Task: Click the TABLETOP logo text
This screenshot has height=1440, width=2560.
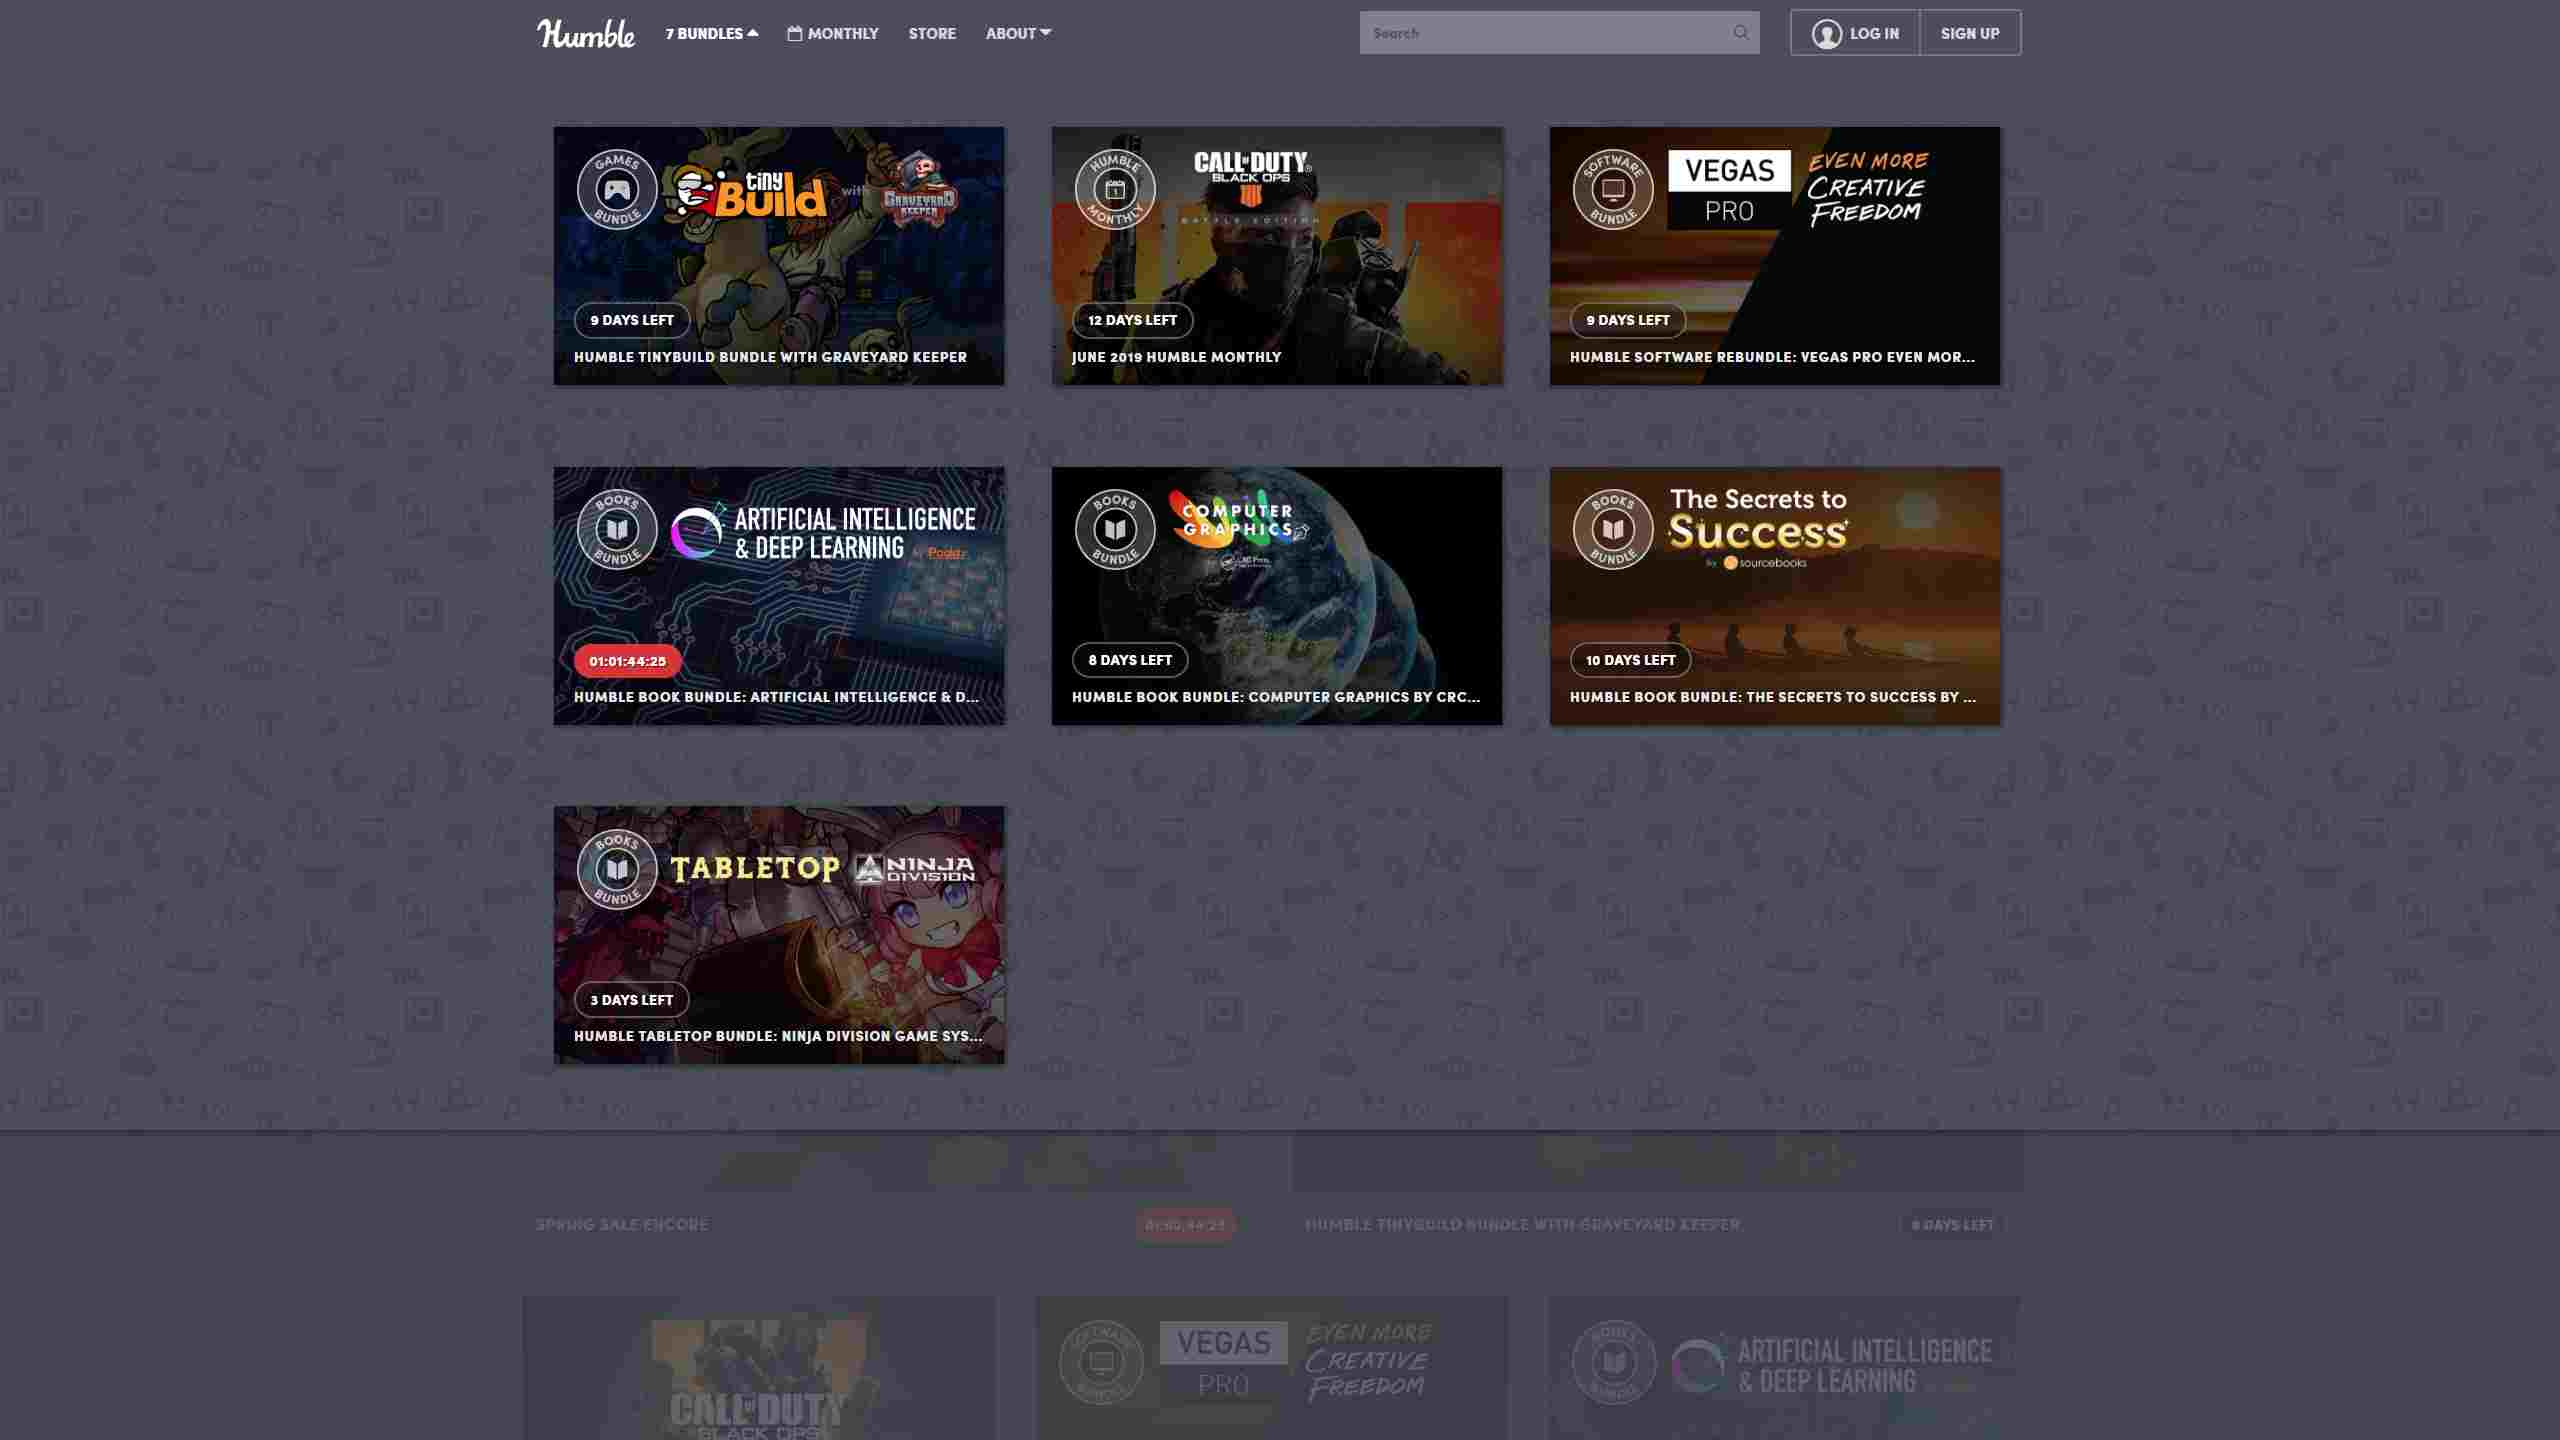Action: [x=755, y=868]
